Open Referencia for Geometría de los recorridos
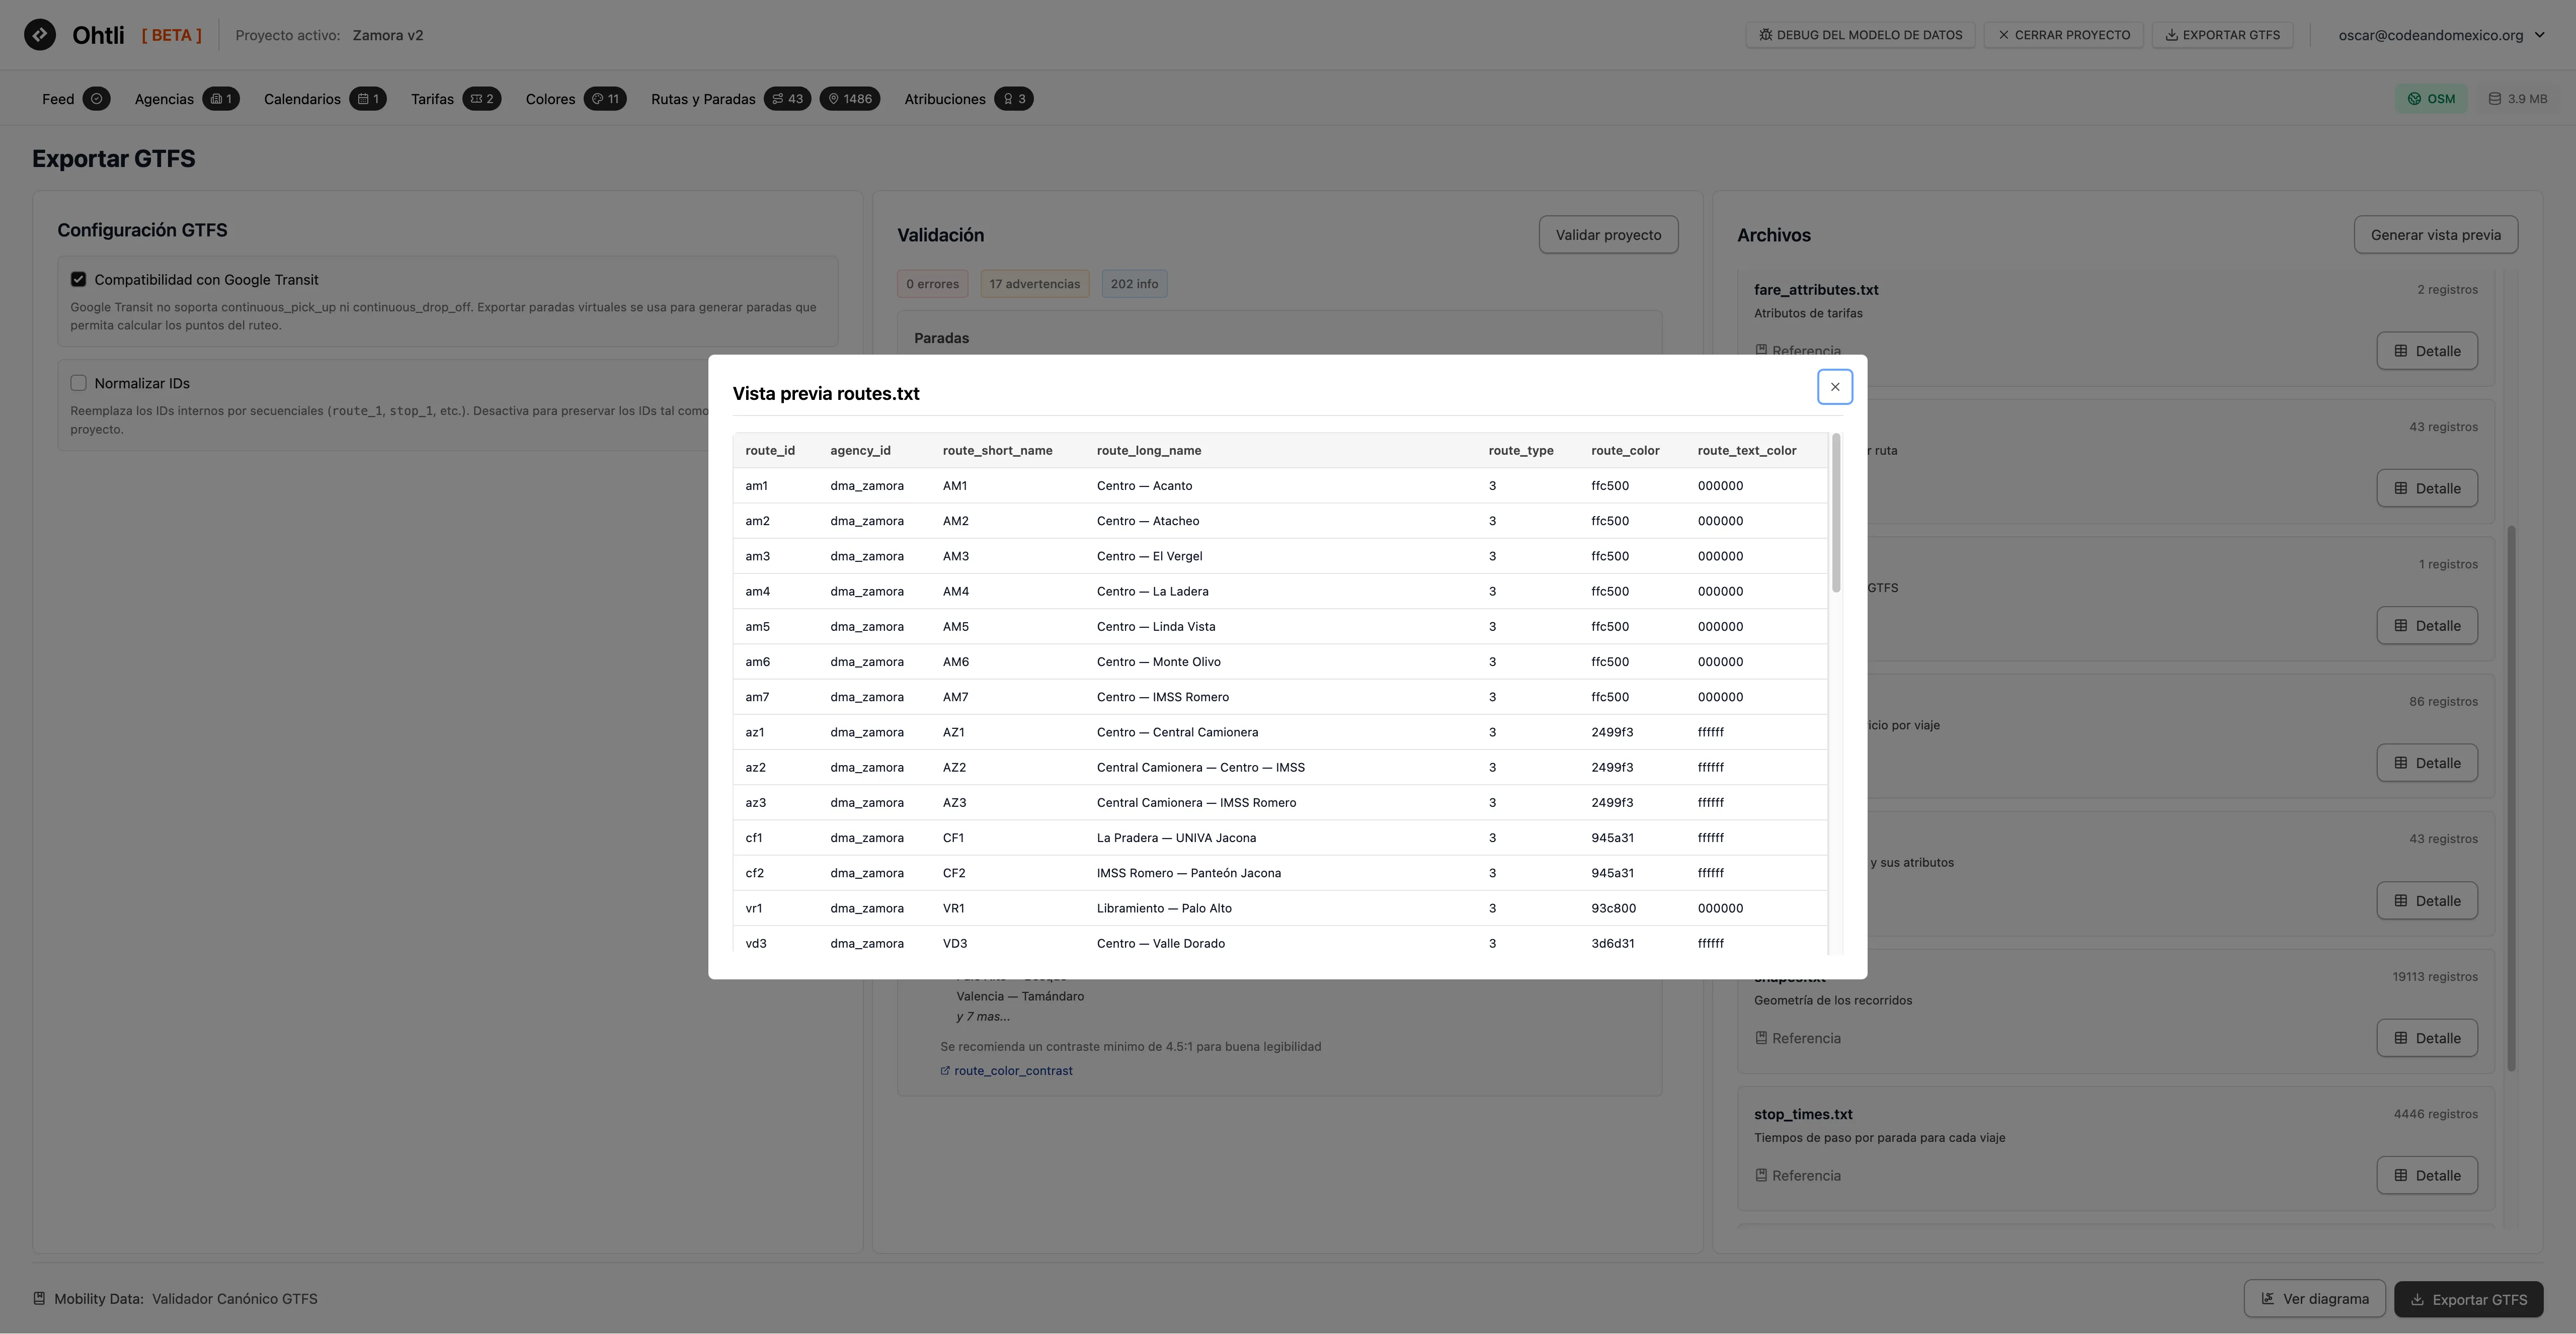The width and height of the screenshot is (2576, 1334). click(x=1797, y=1038)
